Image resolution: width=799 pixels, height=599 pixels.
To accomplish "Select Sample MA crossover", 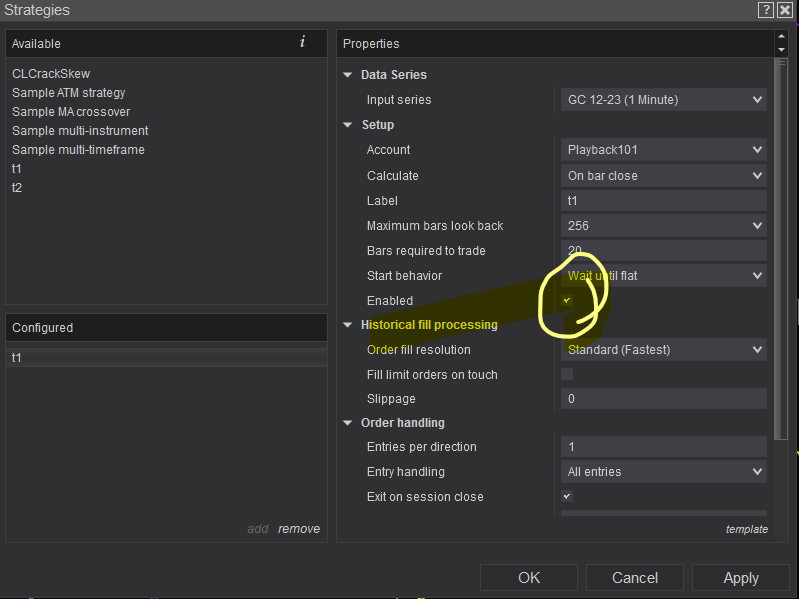I will [71, 112].
